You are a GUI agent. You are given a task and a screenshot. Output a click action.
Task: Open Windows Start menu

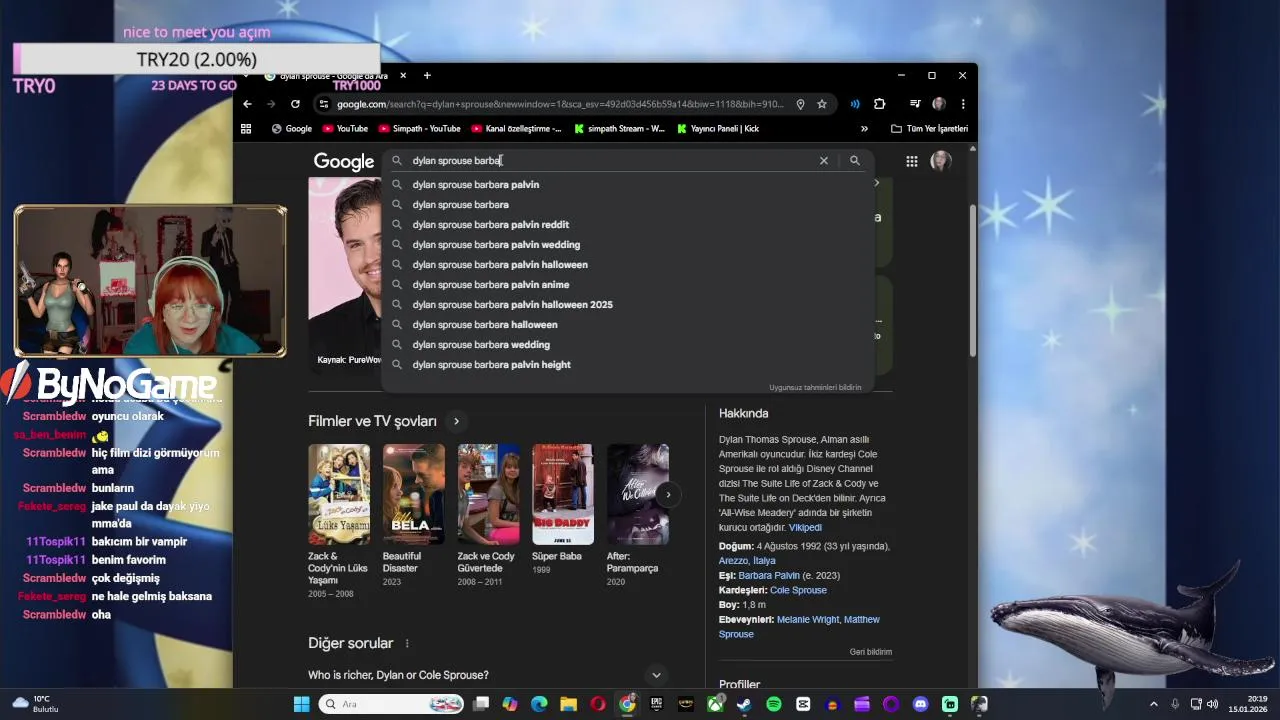click(x=302, y=704)
